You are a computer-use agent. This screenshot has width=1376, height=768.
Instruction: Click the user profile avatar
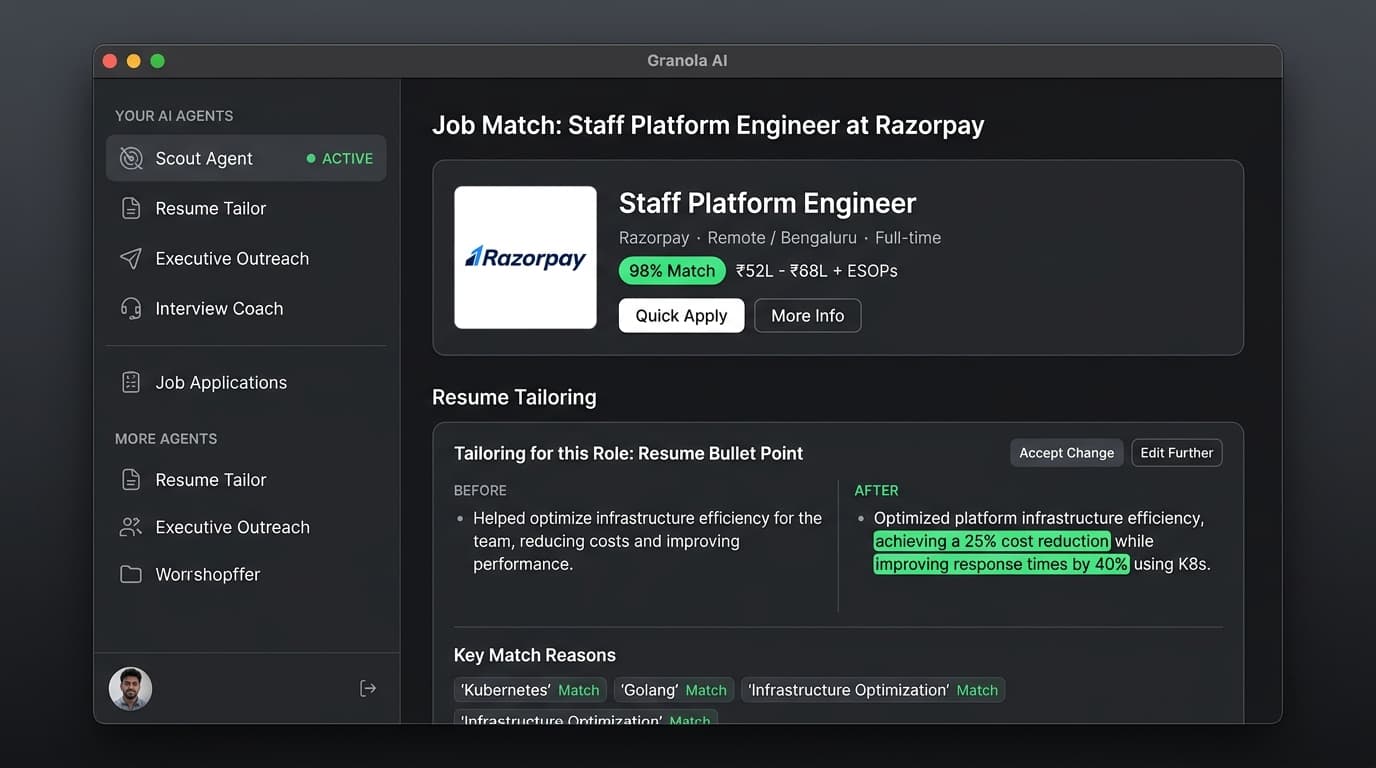tap(130, 688)
